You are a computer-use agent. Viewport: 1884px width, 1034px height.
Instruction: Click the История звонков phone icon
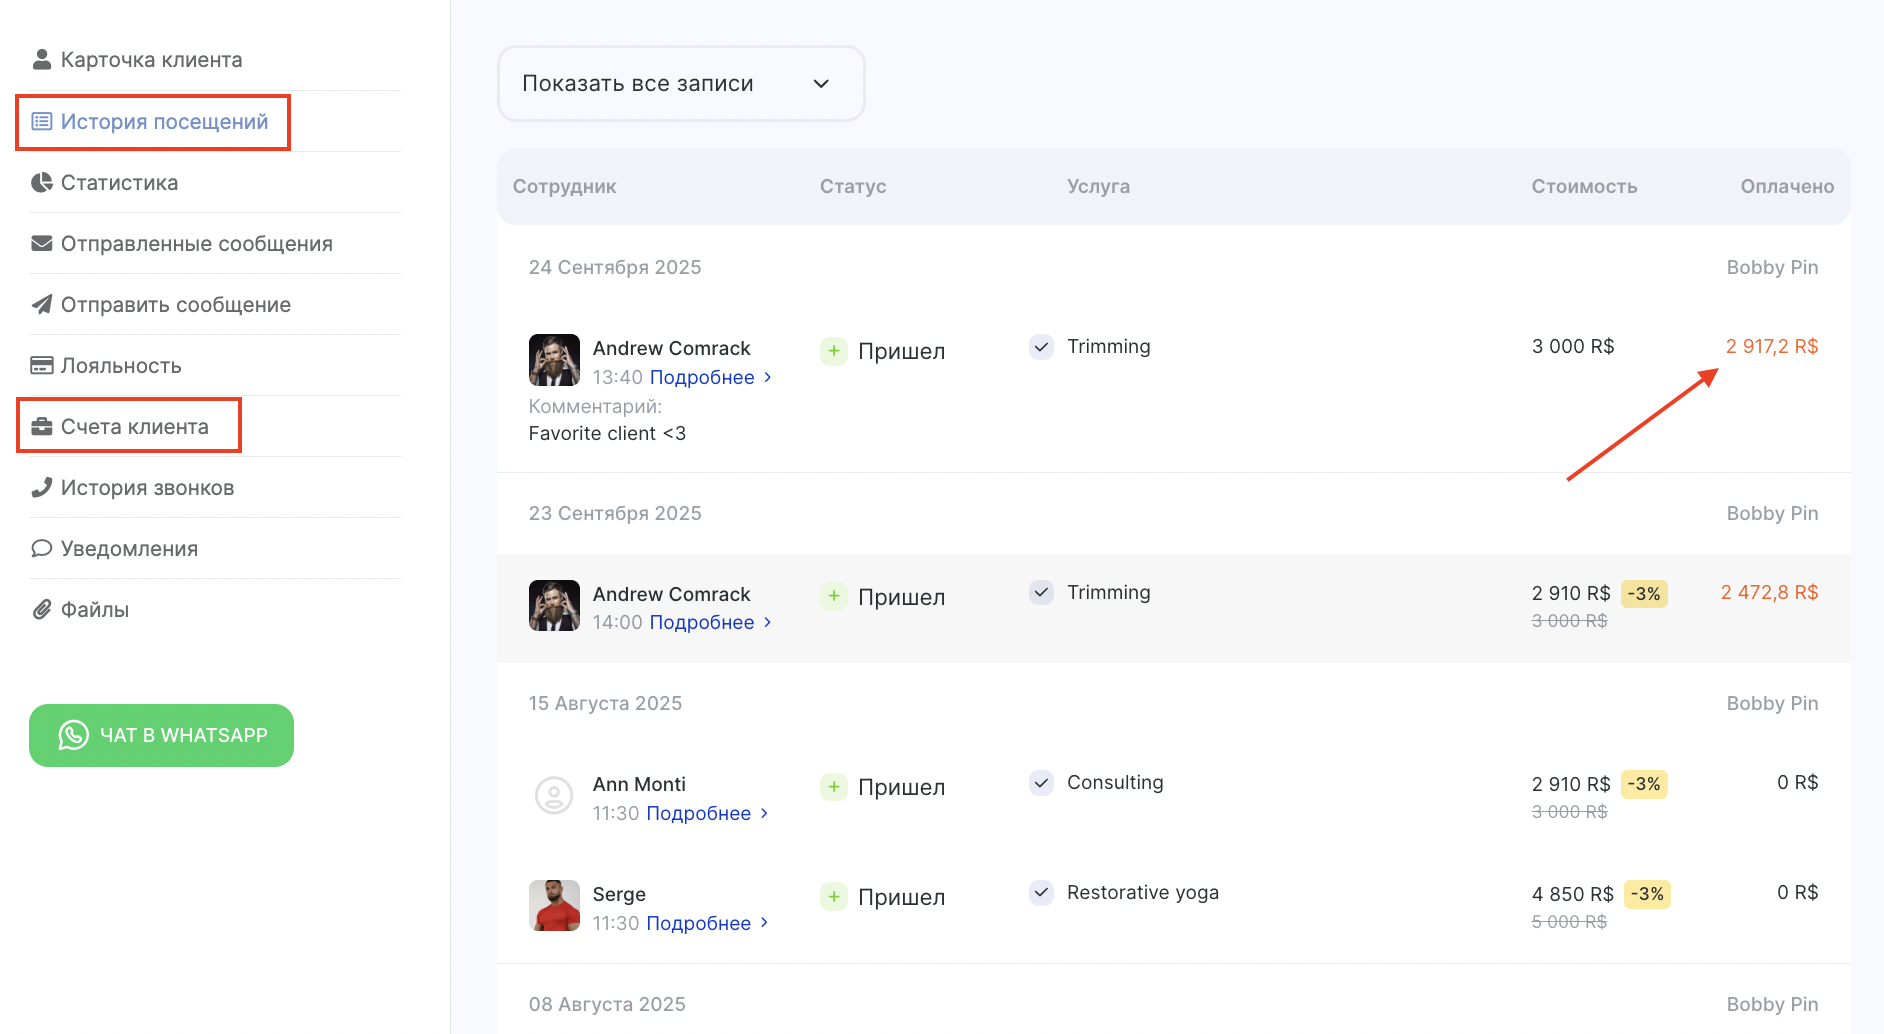click(41, 488)
